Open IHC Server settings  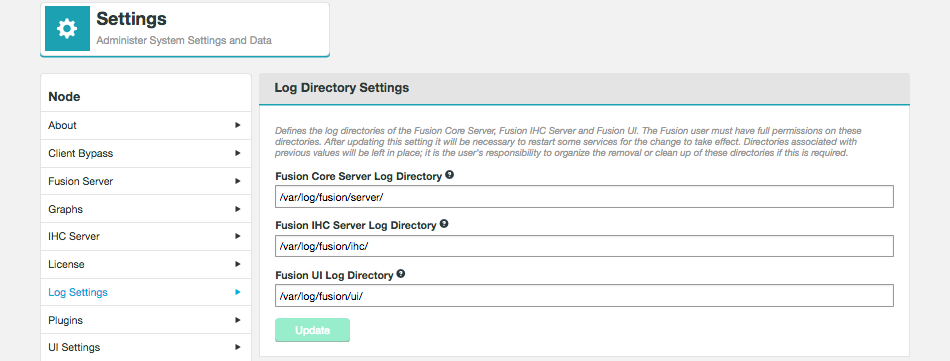[146, 236]
